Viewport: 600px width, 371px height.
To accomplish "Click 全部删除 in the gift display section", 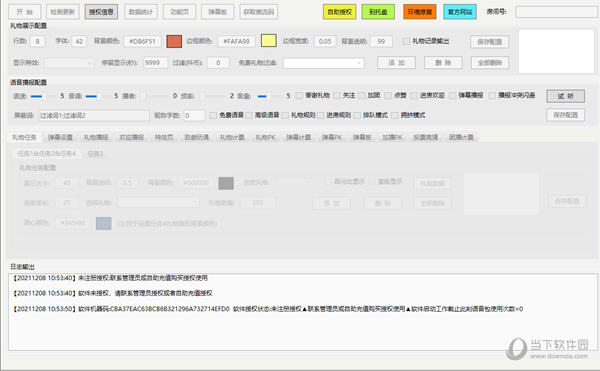I will point(489,62).
